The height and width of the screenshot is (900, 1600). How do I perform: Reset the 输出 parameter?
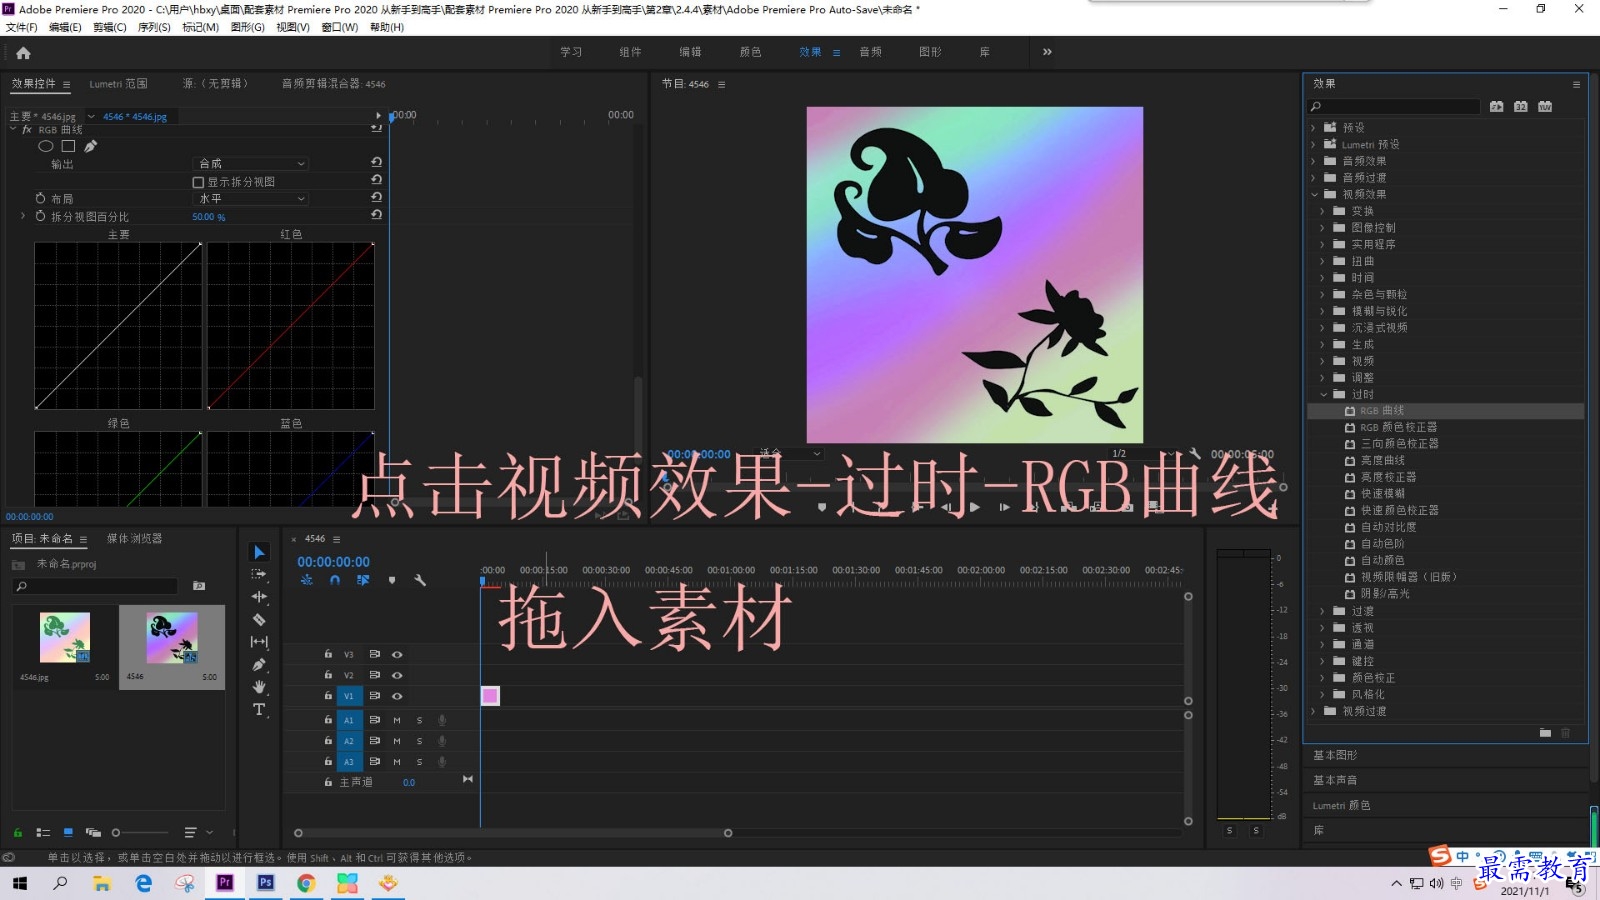coord(376,162)
